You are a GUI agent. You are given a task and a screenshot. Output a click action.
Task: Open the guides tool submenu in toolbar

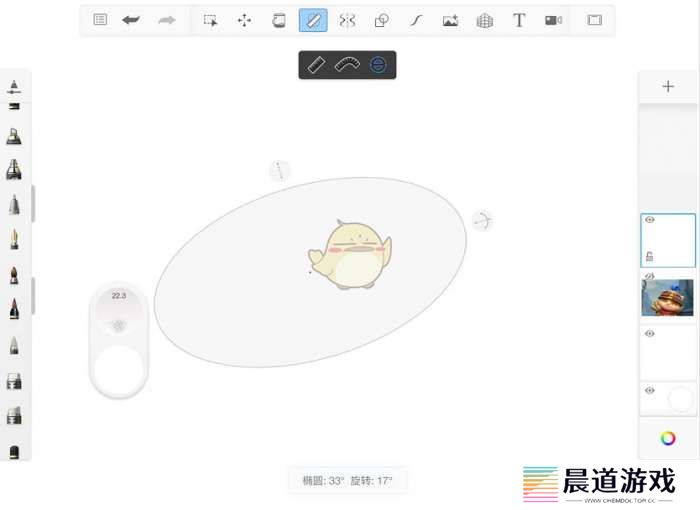click(313, 20)
